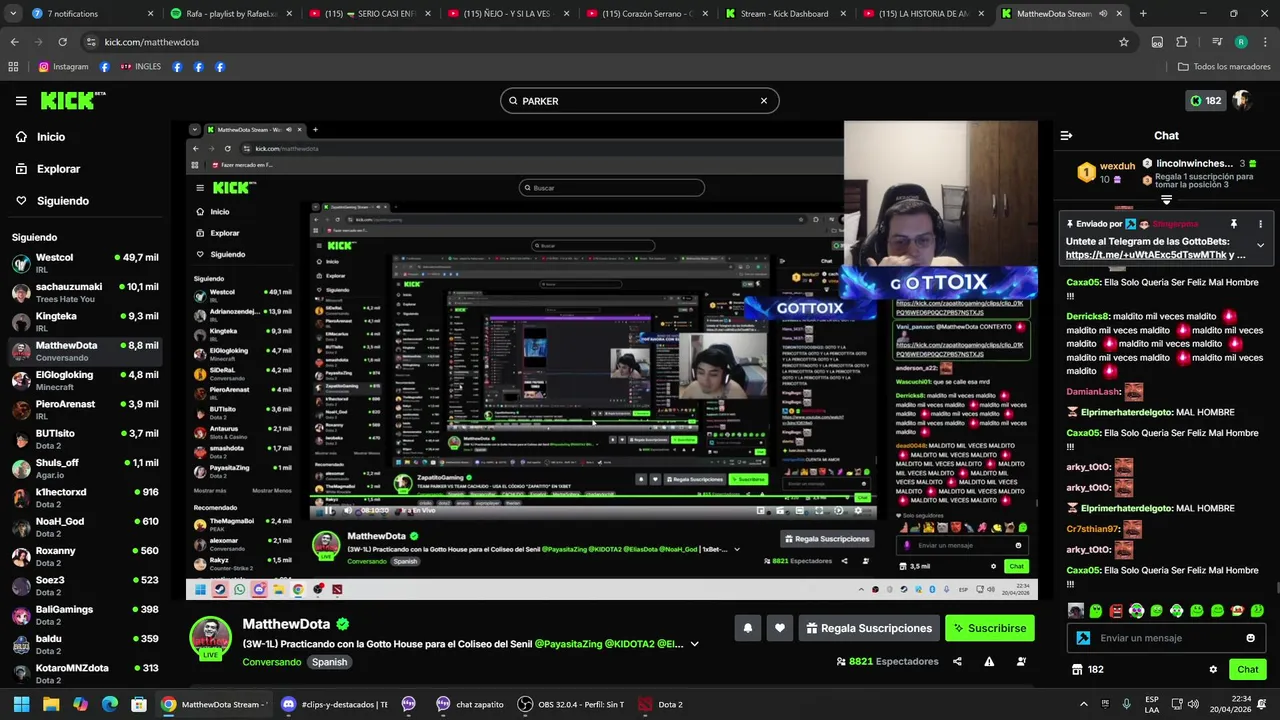
Task: Click the Enviar un mensaje field
Action: point(1165,638)
